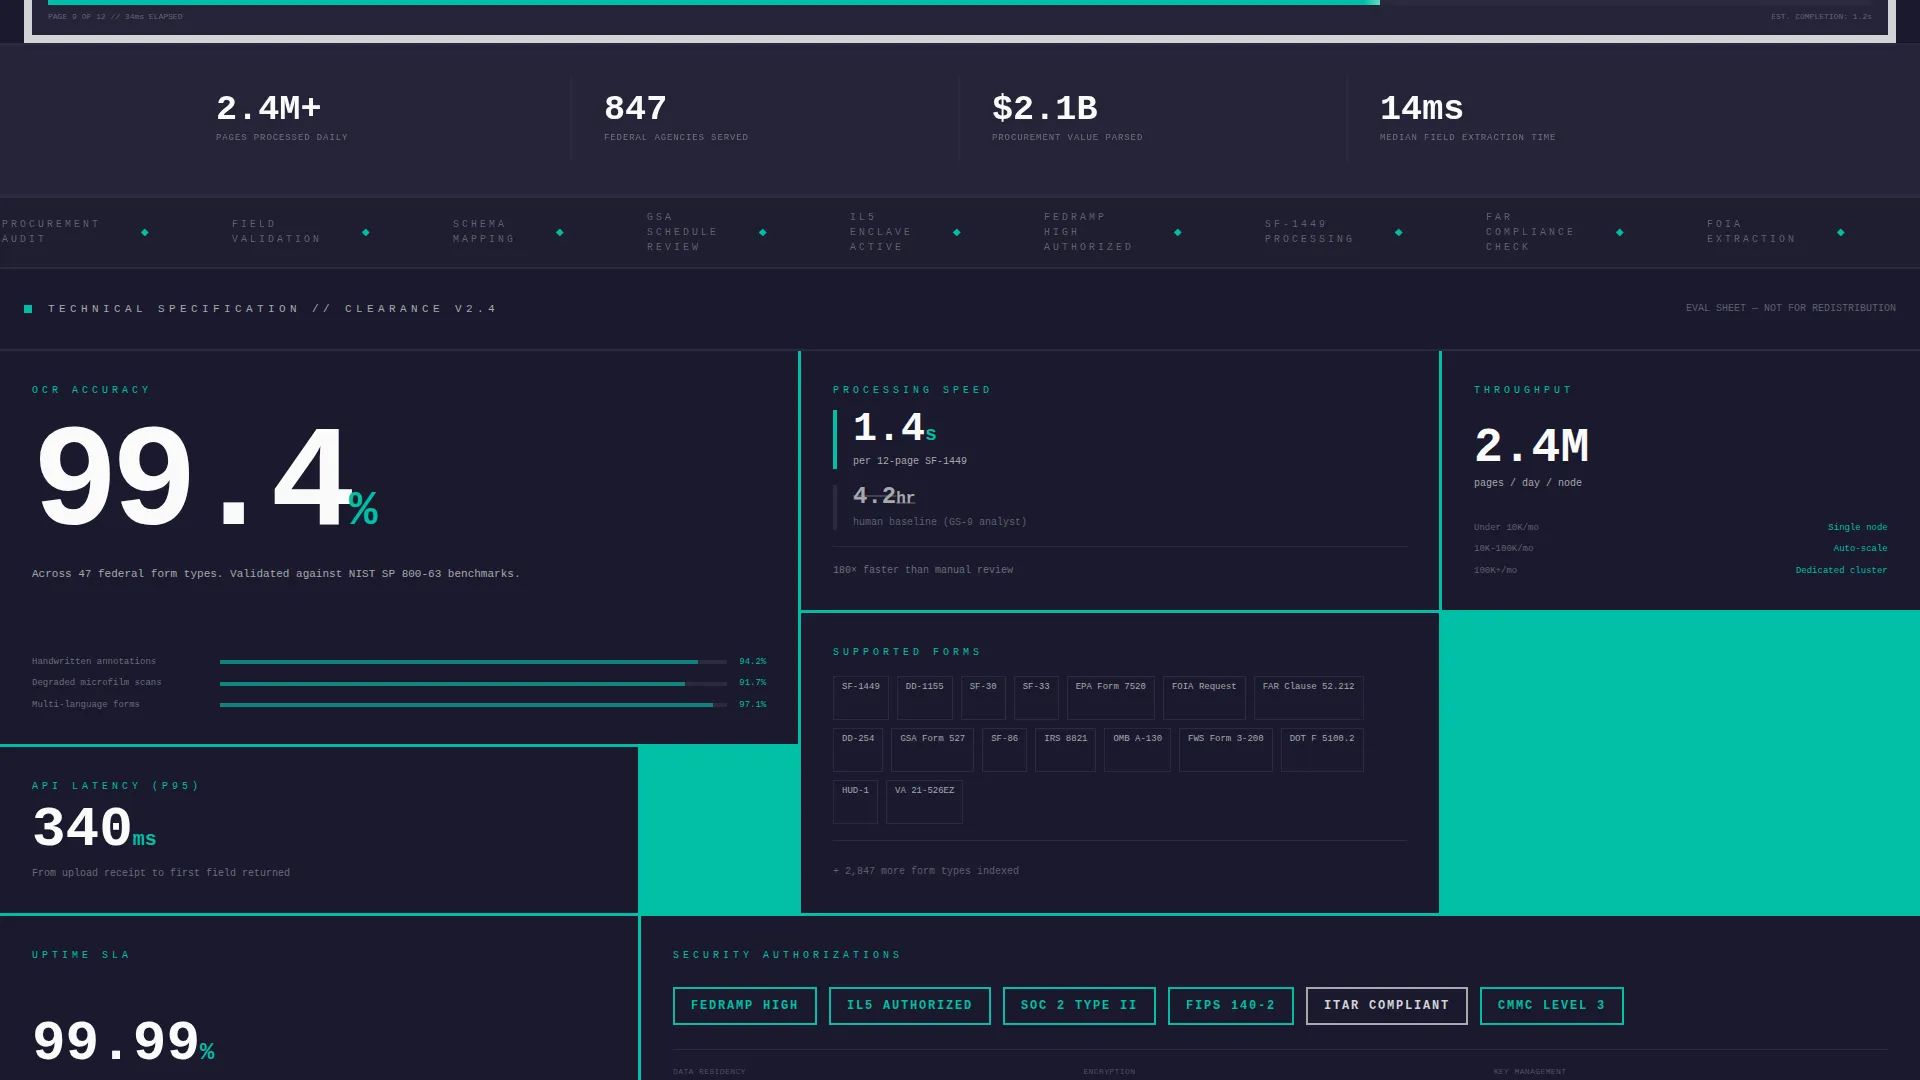Click the FEDRAMP HIGH AUTHORIZED ticker item
The image size is (1920, 1080).
point(1088,232)
